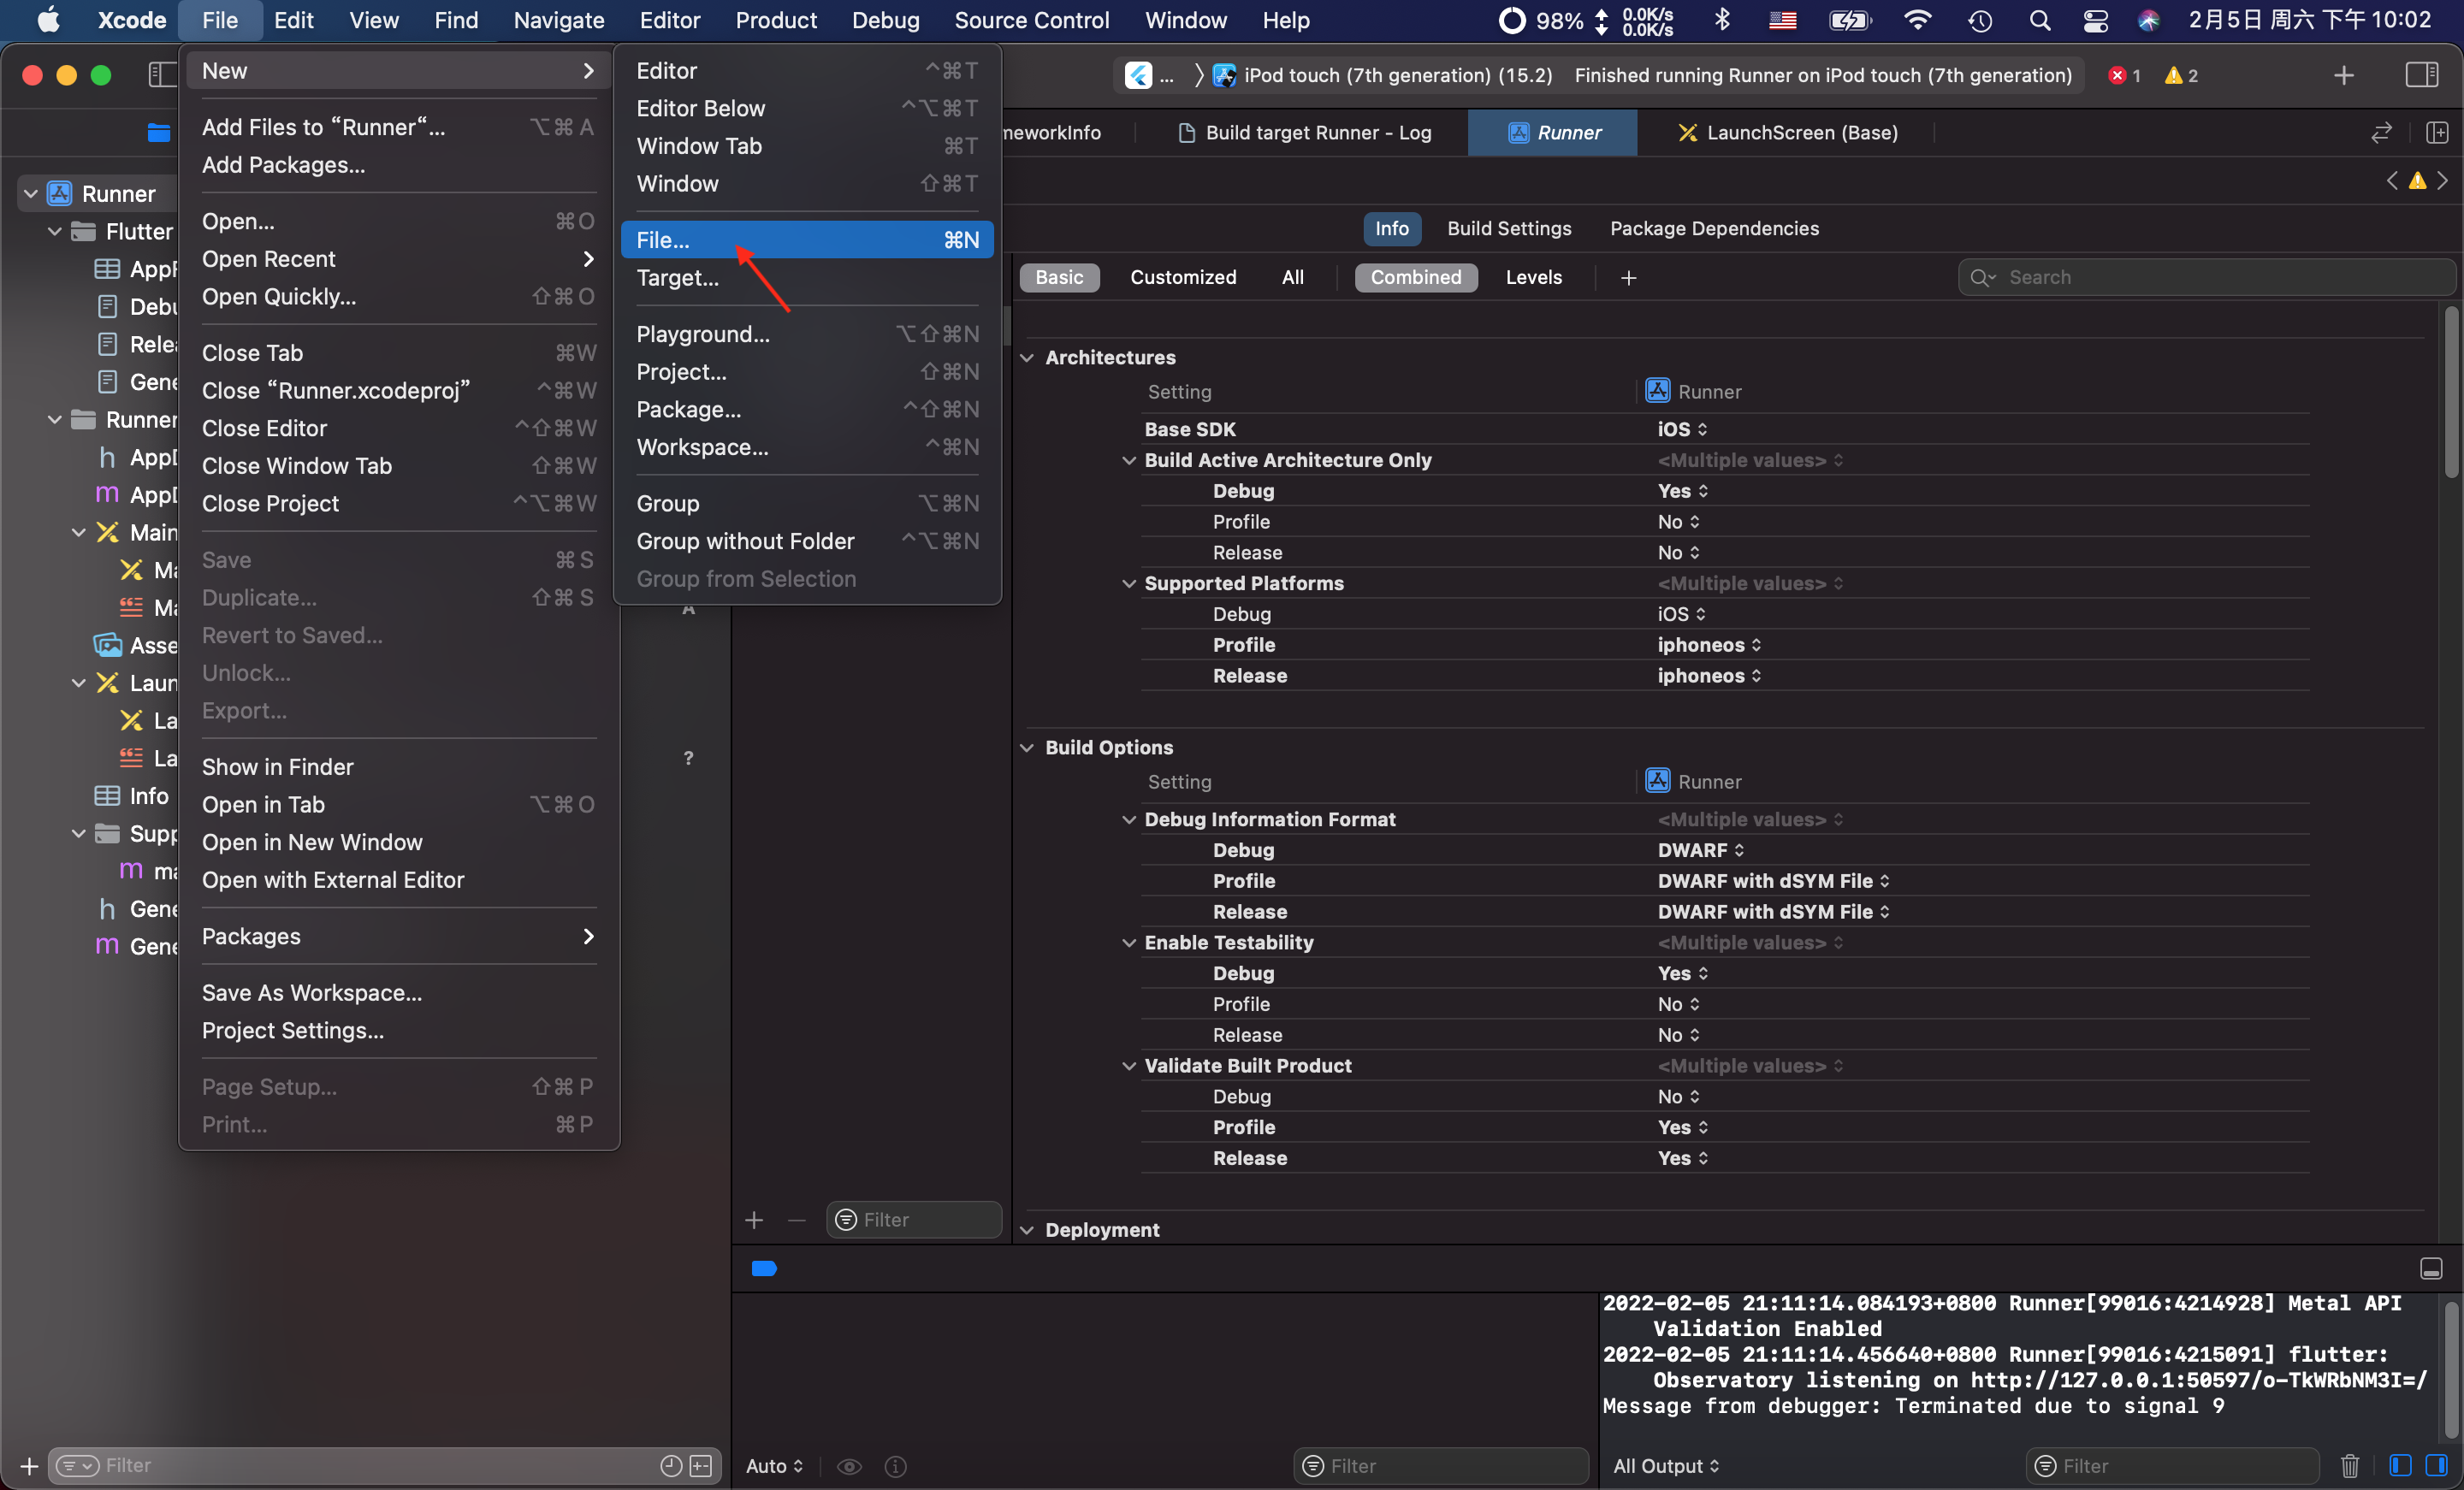The width and height of the screenshot is (2464, 1490).
Task: Open Control Center in menu bar
Action: click(x=2095, y=20)
